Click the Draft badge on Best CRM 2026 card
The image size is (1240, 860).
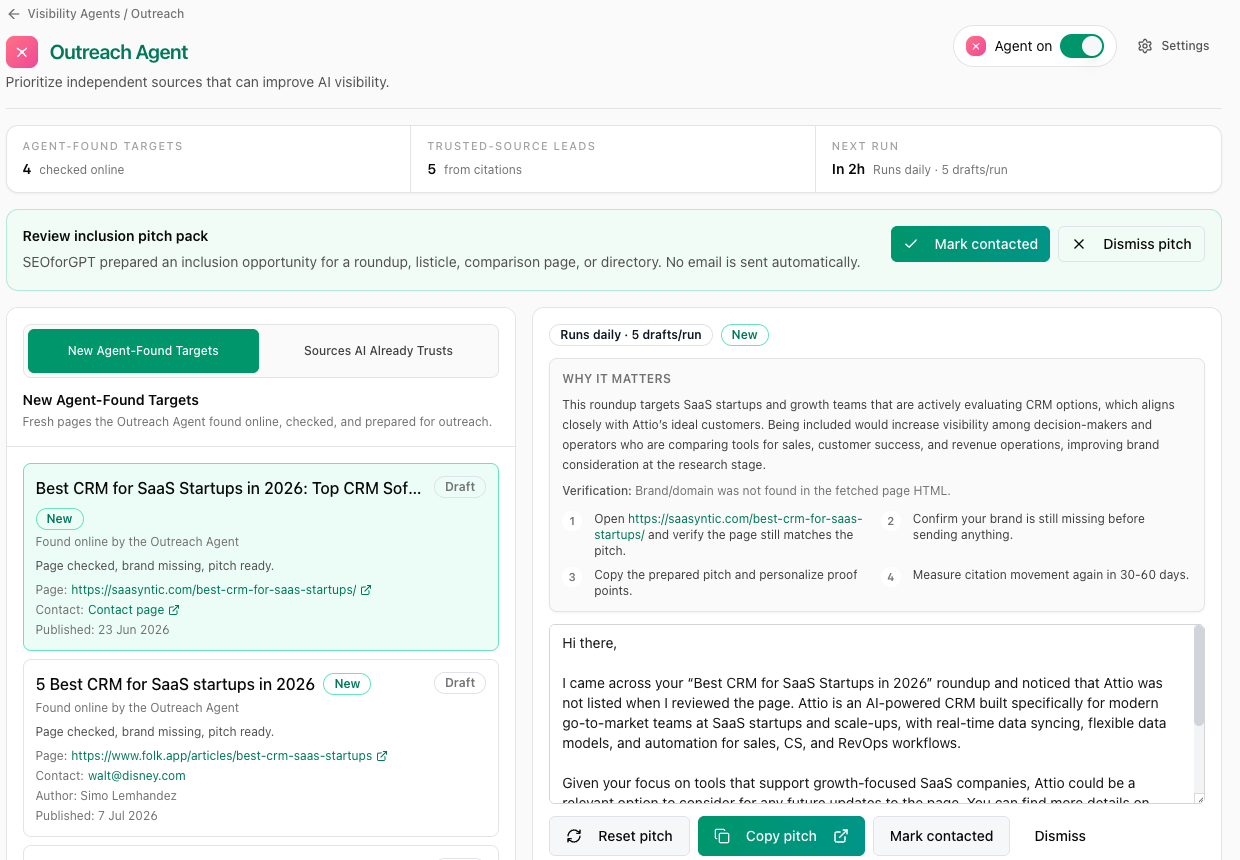[x=460, y=487]
